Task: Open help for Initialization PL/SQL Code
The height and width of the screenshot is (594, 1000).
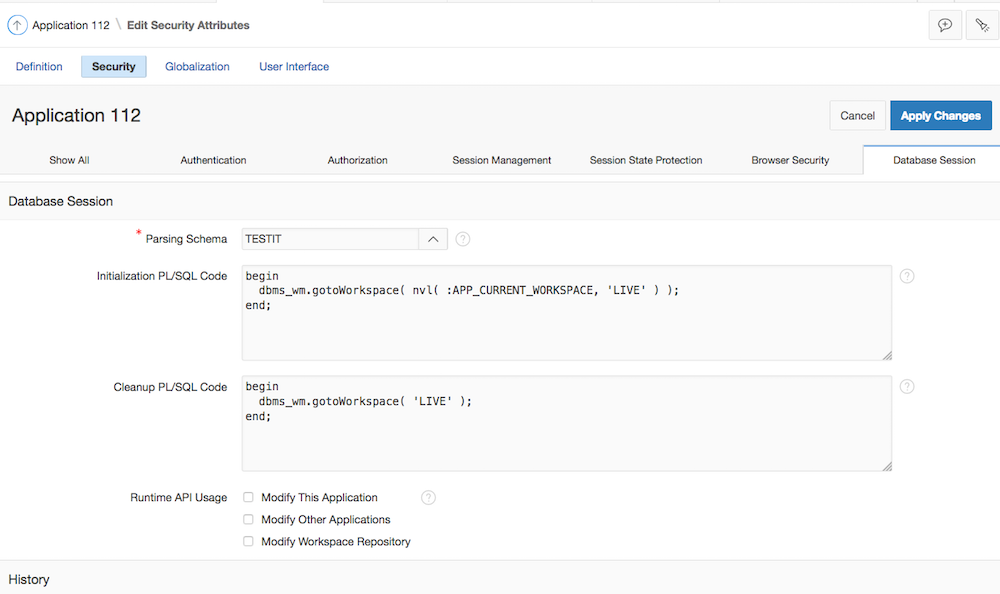Action: coord(907,276)
